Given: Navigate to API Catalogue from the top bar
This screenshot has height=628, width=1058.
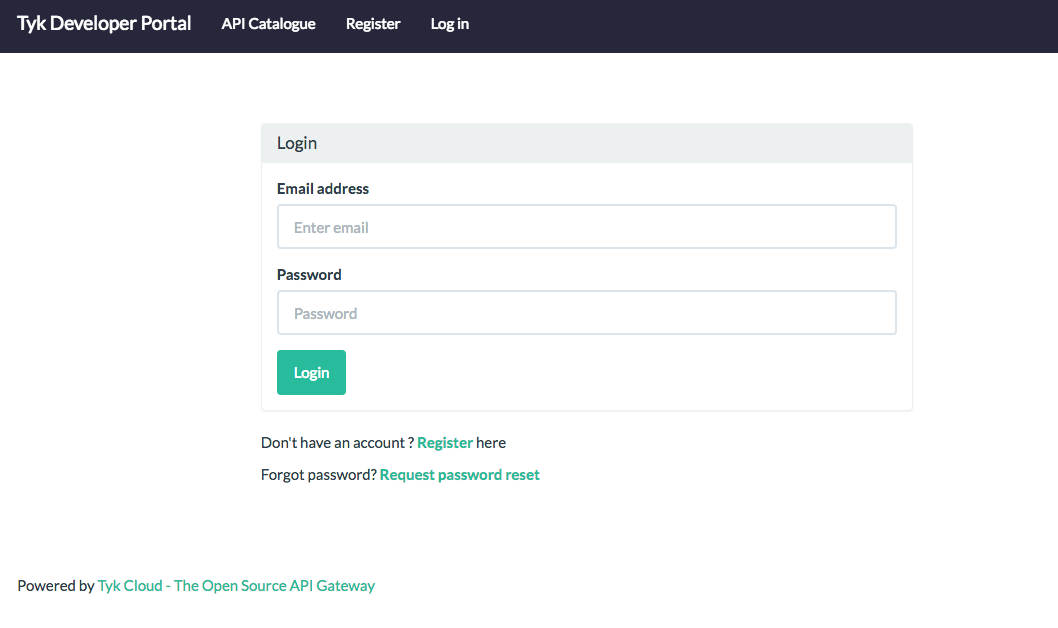Looking at the screenshot, I should point(268,23).
